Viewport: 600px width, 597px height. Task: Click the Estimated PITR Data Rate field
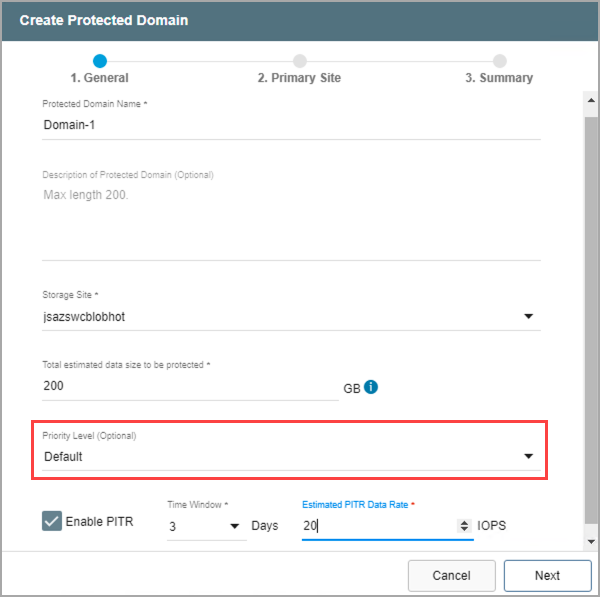[378, 526]
